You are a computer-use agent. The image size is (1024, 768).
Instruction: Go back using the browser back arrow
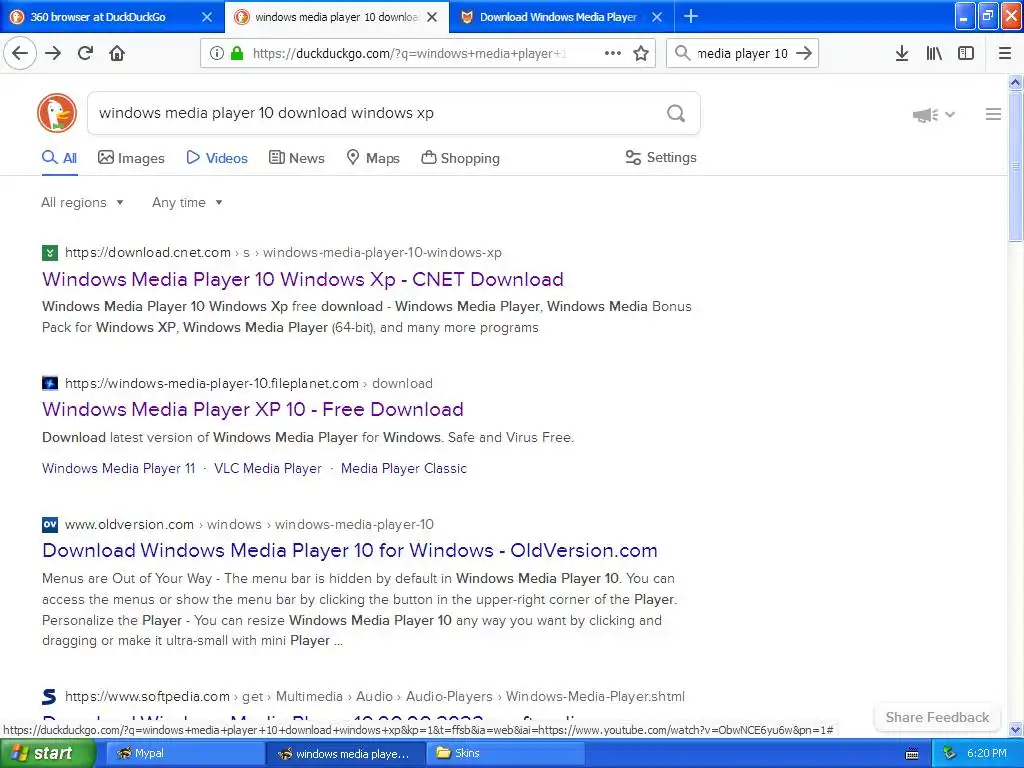[x=20, y=53]
